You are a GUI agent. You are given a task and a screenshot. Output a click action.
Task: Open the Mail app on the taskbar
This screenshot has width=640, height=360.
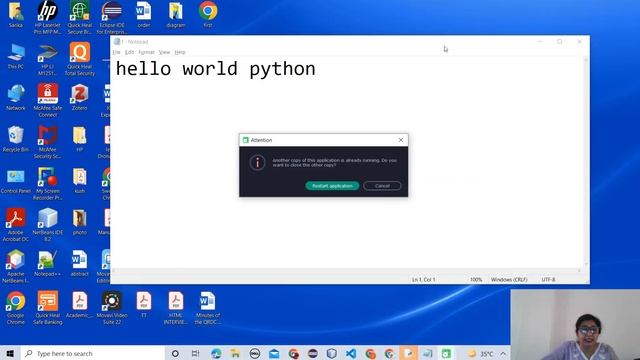(274, 353)
